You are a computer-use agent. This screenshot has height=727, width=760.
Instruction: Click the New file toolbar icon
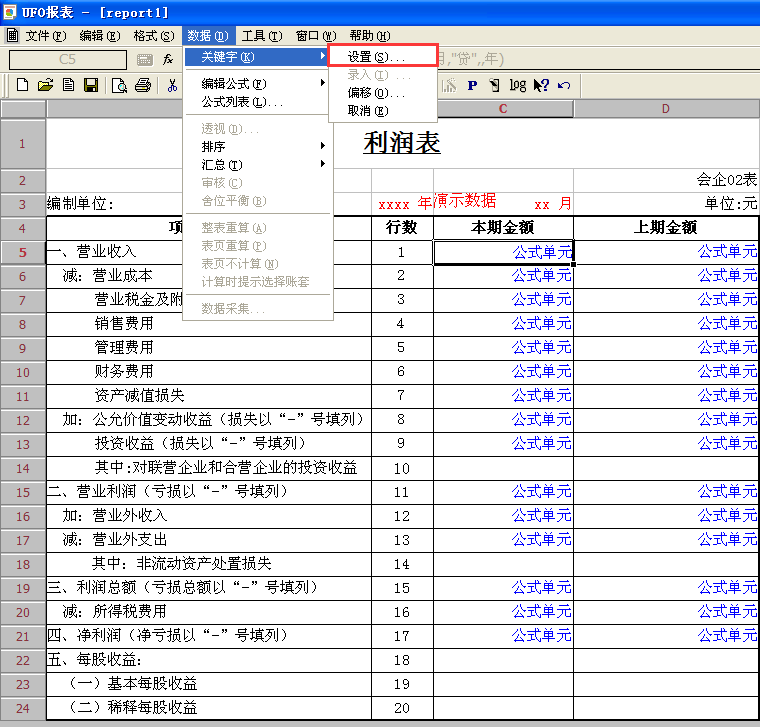[x=21, y=86]
